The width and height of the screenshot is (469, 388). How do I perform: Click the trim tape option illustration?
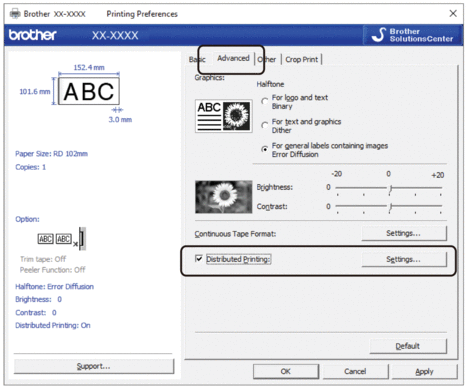pos(62,239)
